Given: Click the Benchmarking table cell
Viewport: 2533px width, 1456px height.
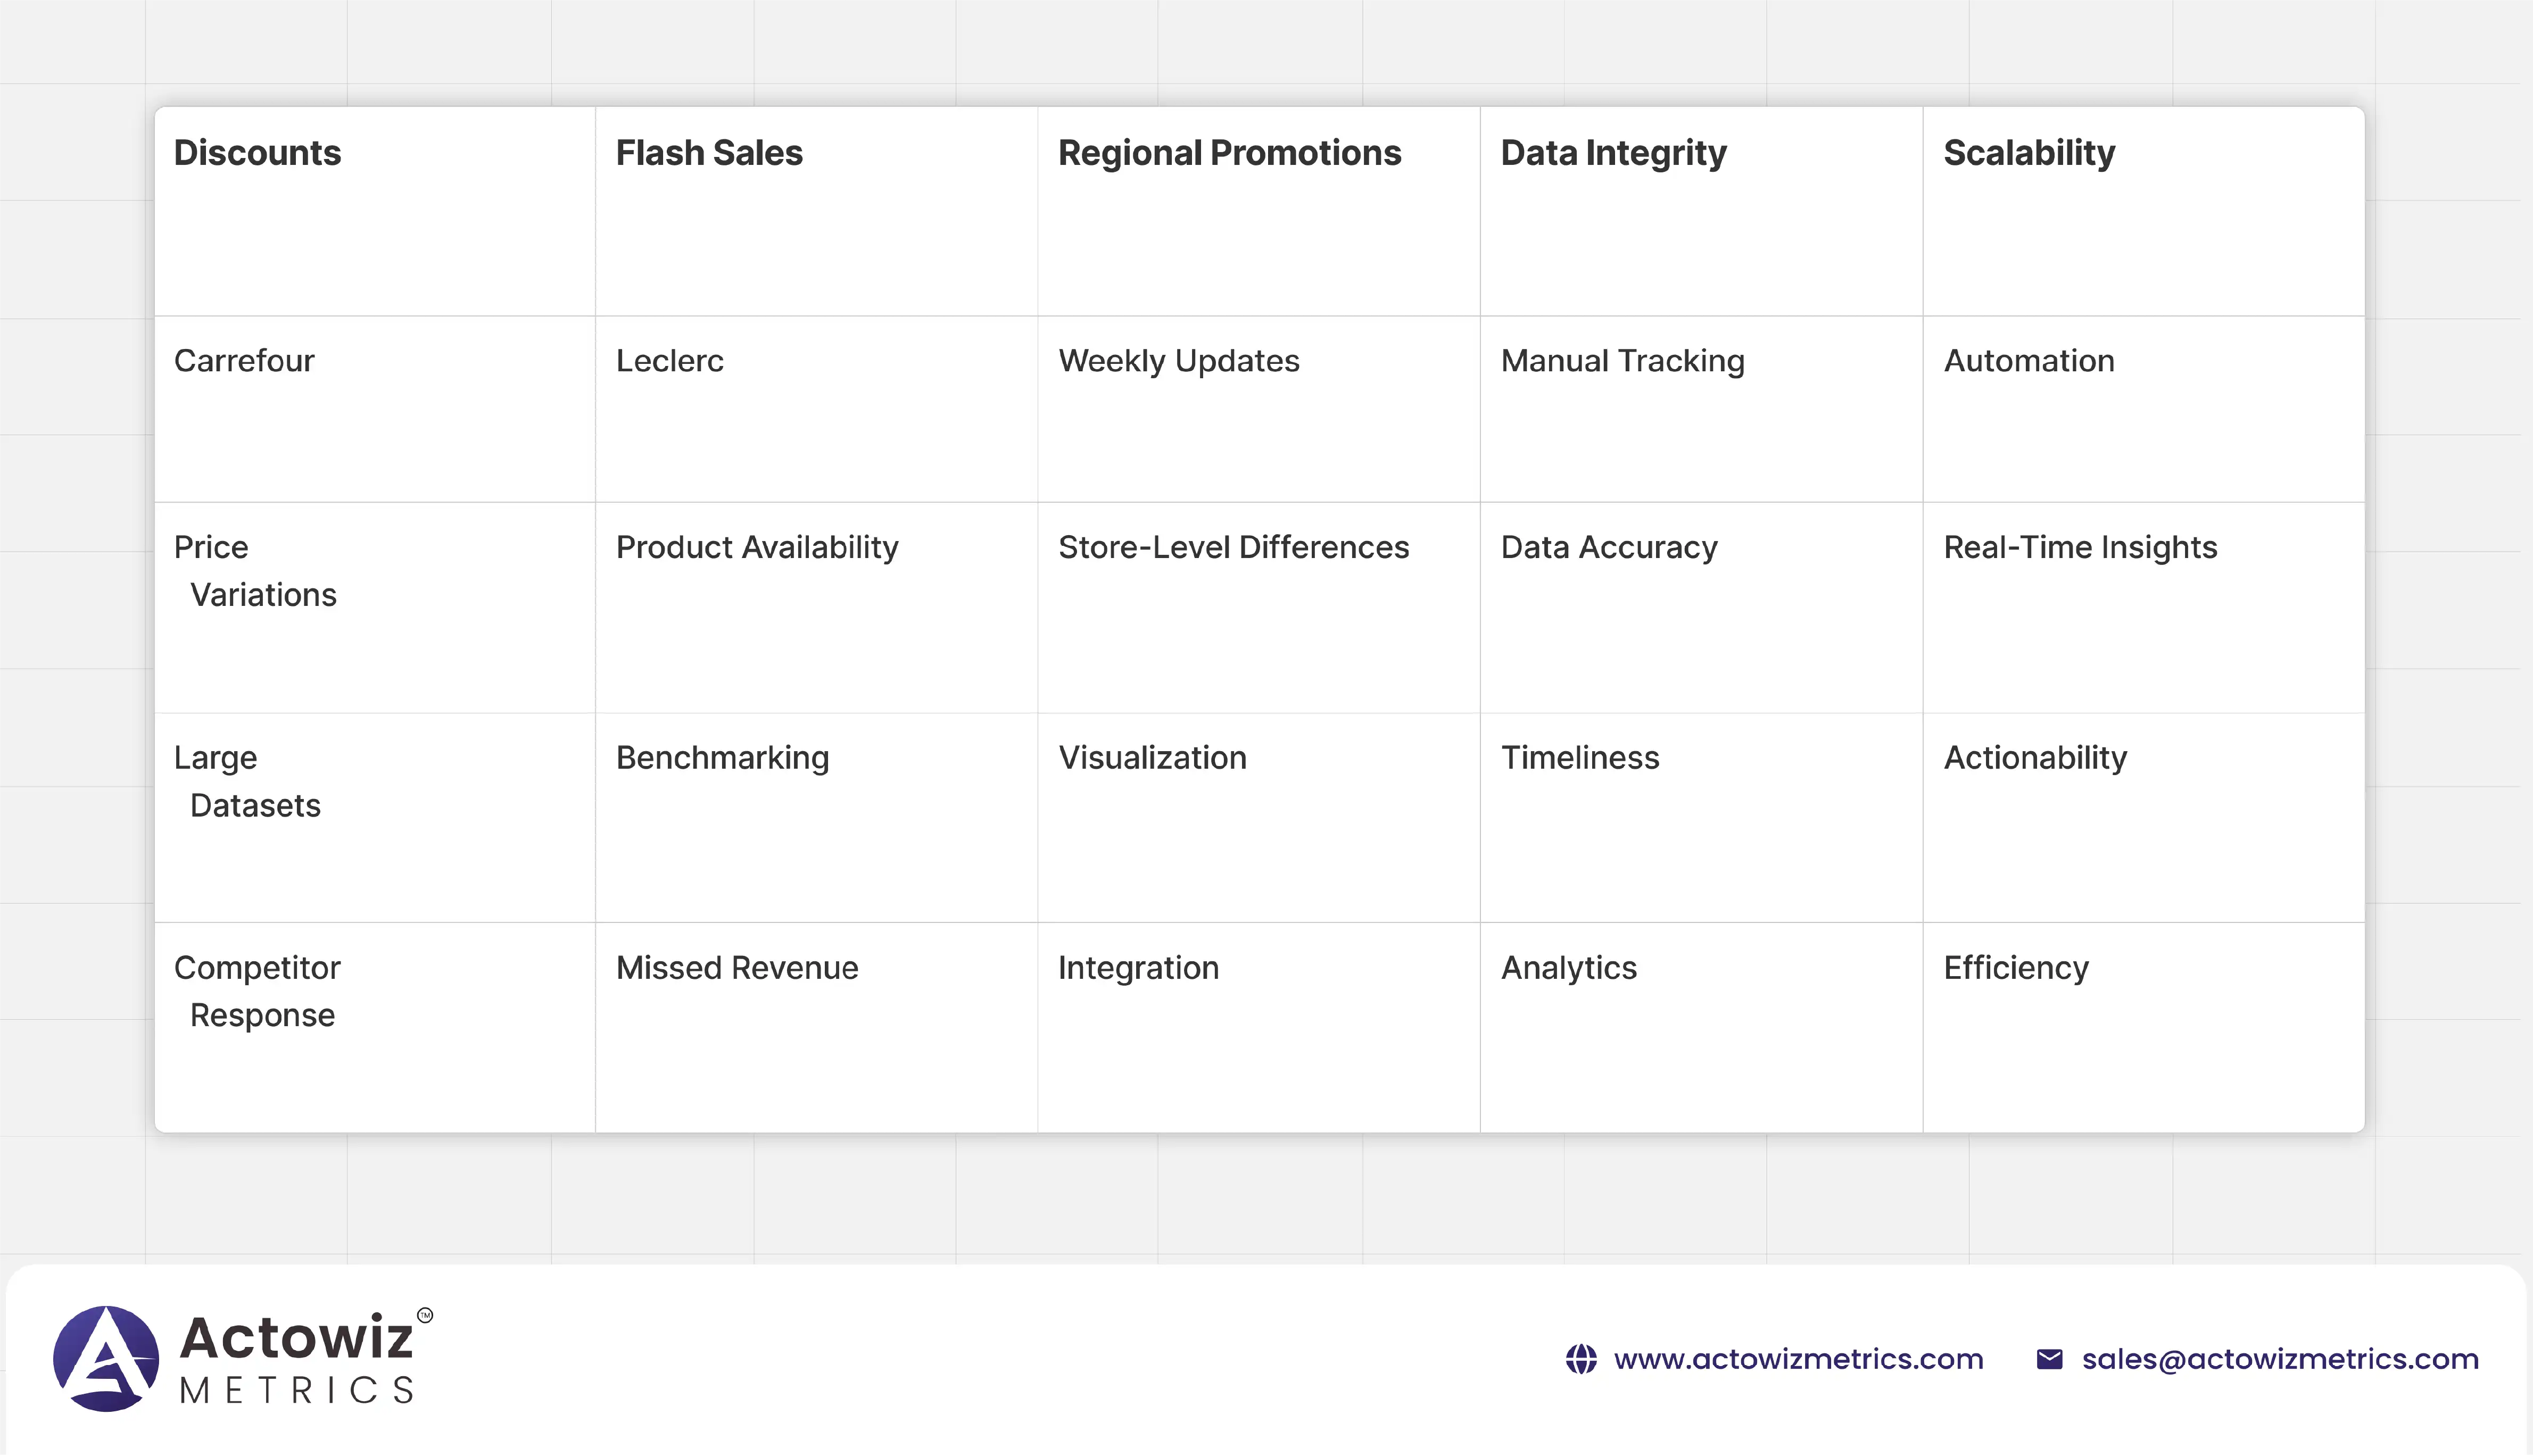Looking at the screenshot, I should 722,758.
